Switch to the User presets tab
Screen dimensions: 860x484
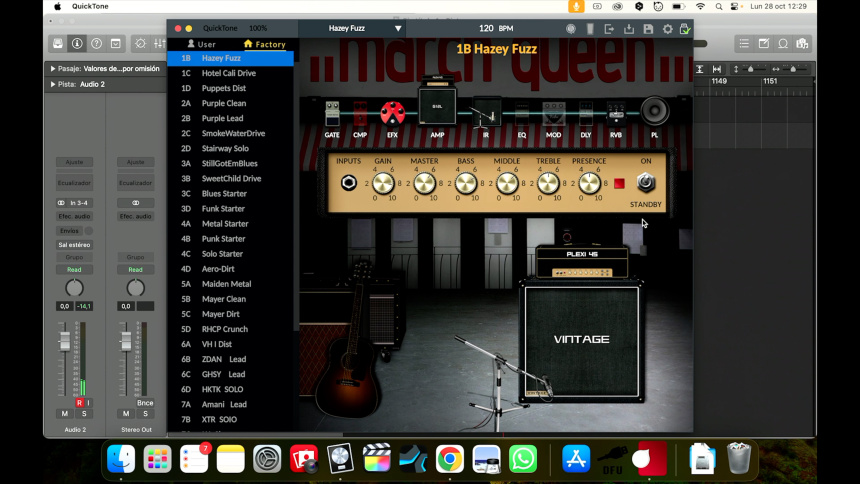pyautogui.click(x=201, y=44)
